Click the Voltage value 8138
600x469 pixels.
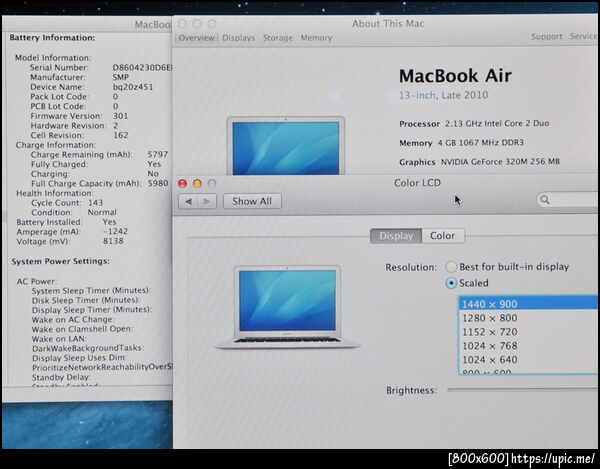(113, 241)
